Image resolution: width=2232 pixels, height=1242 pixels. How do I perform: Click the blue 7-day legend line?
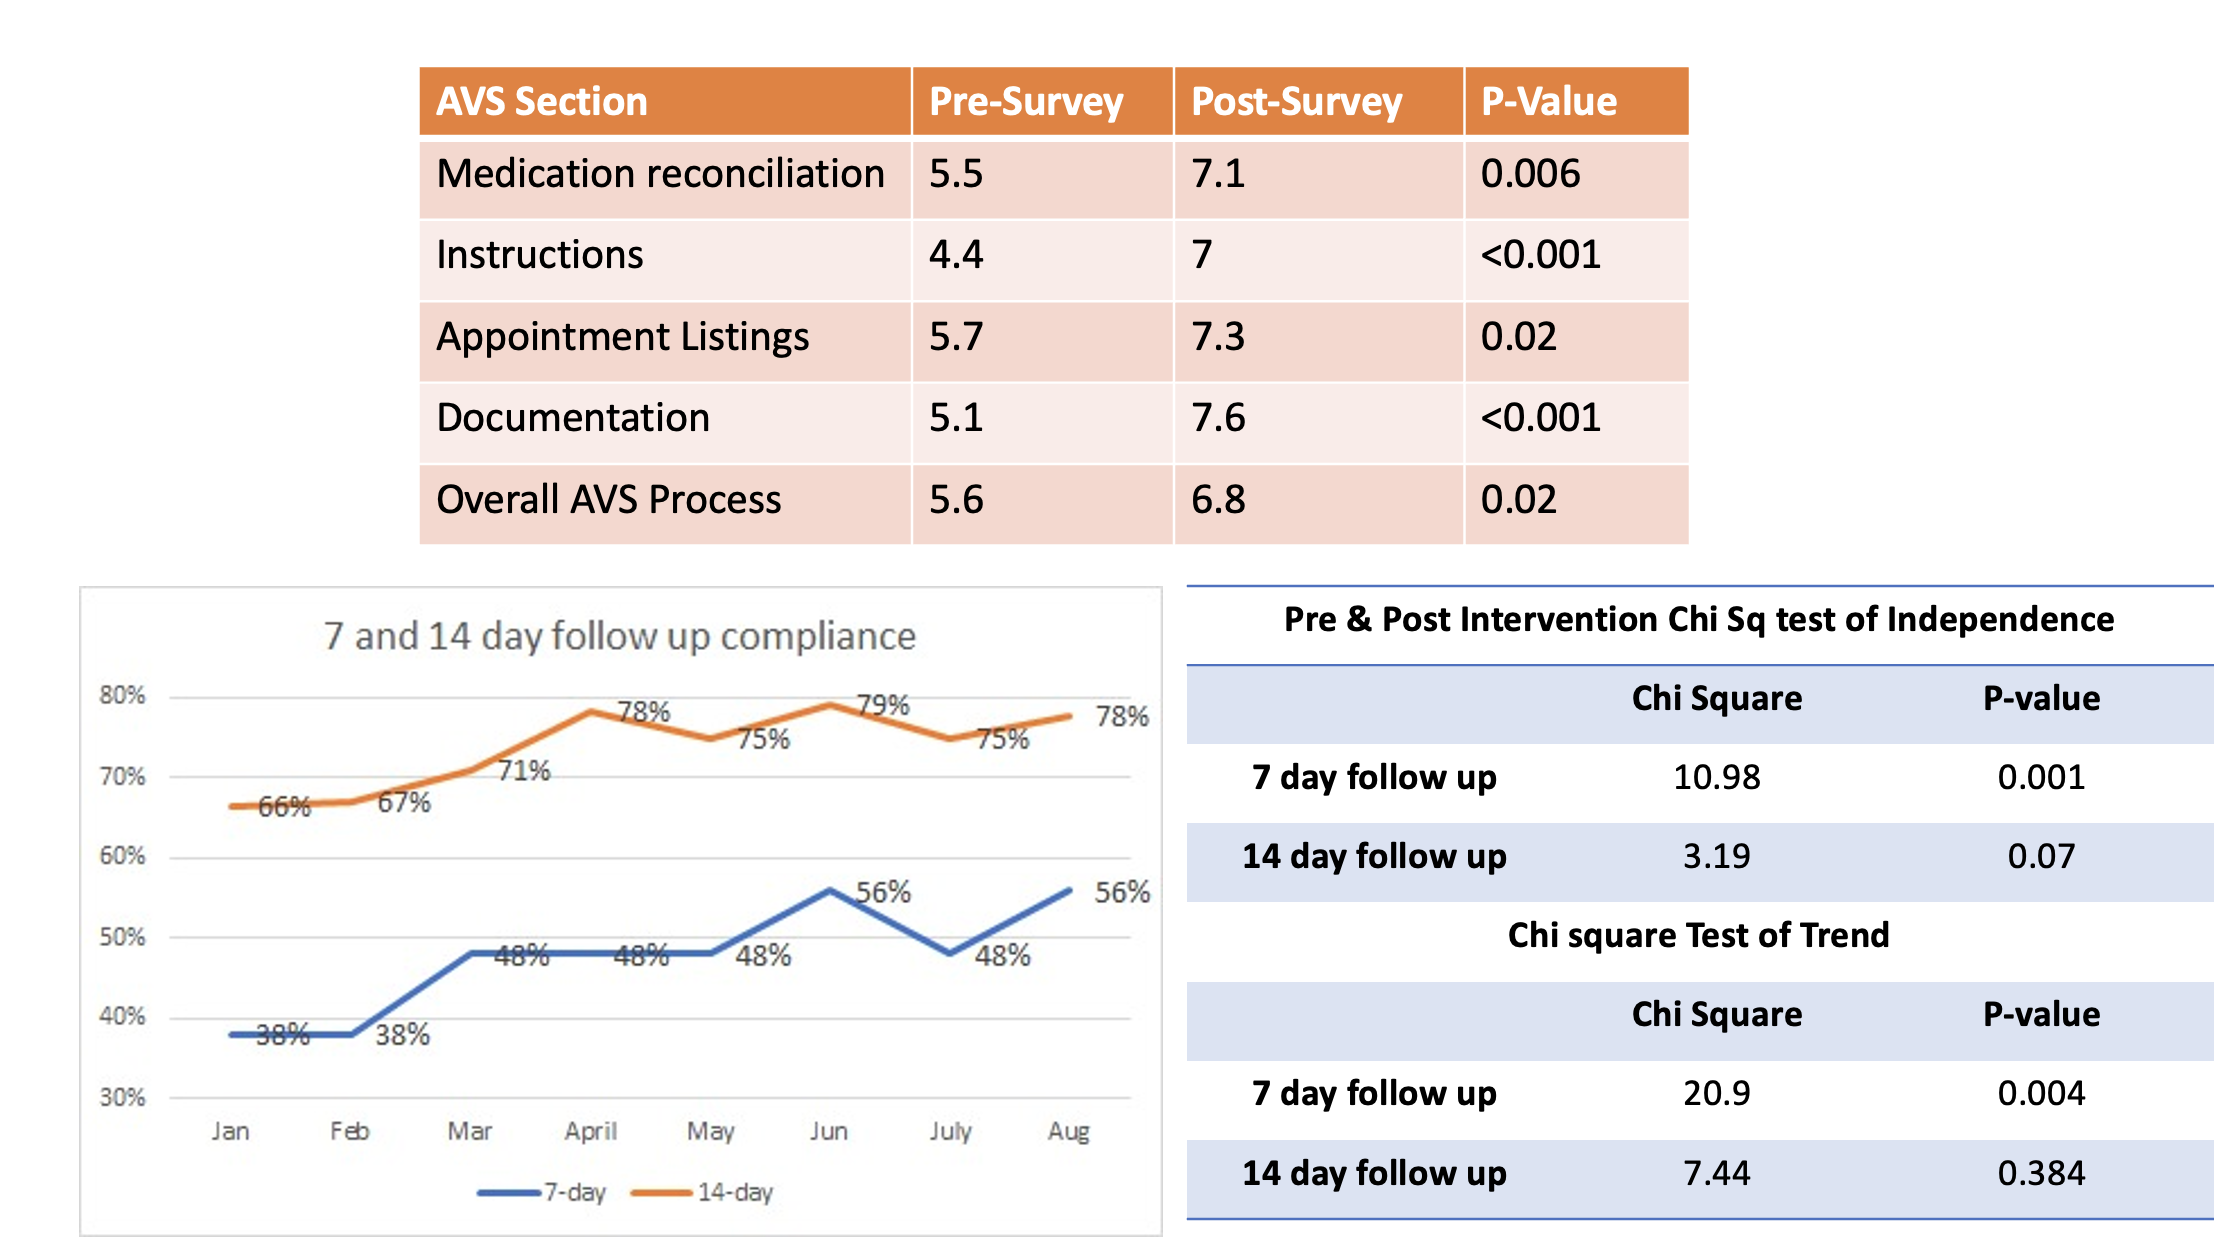[x=510, y=1192]
